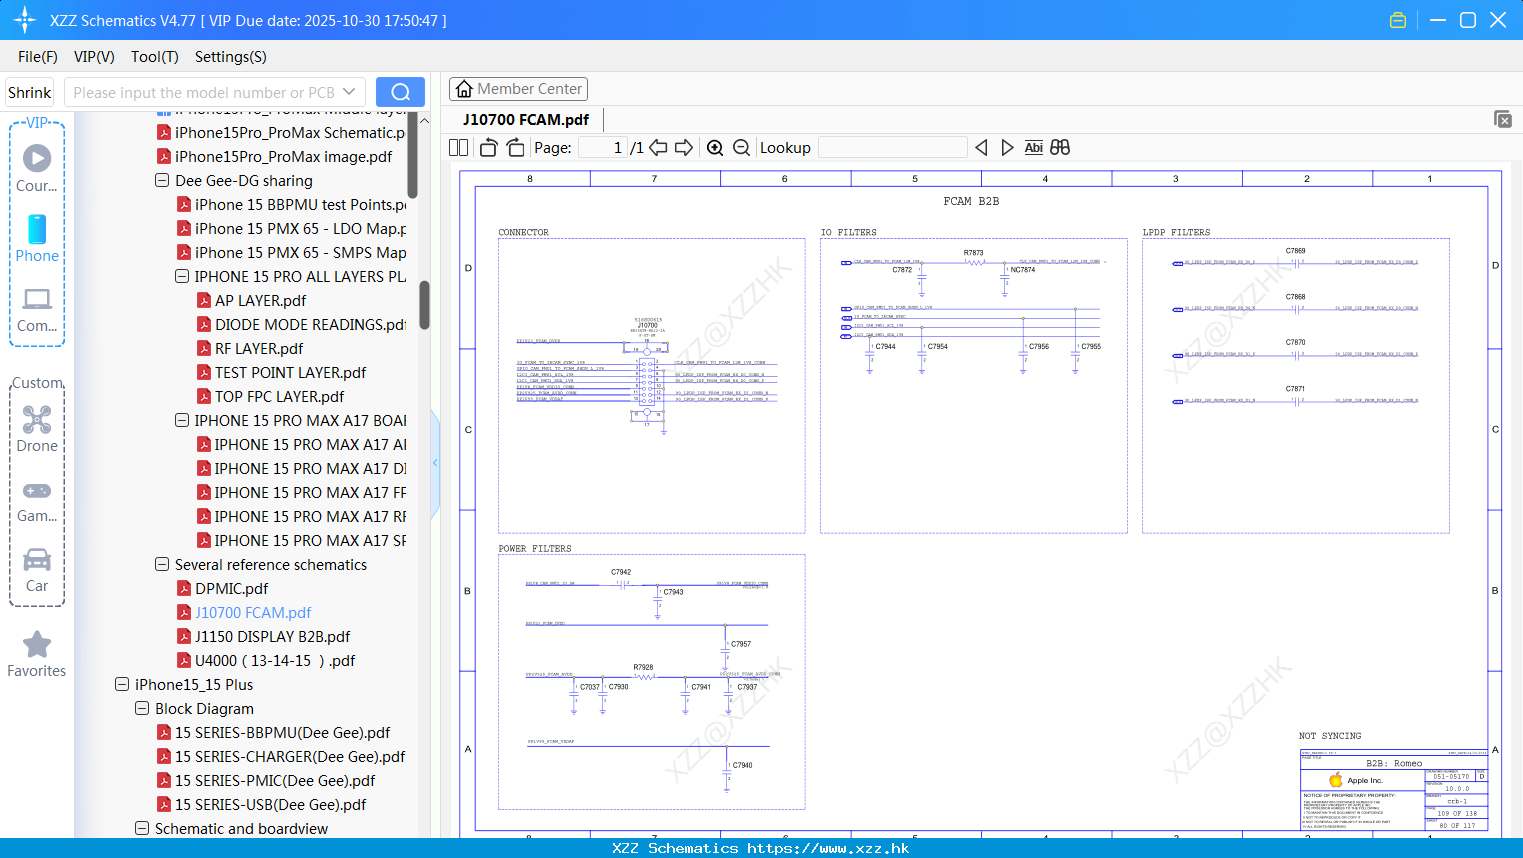Open the Car category
This screenshot has height=858, width=1523.
pyautogui.click(x=37, y=569)
